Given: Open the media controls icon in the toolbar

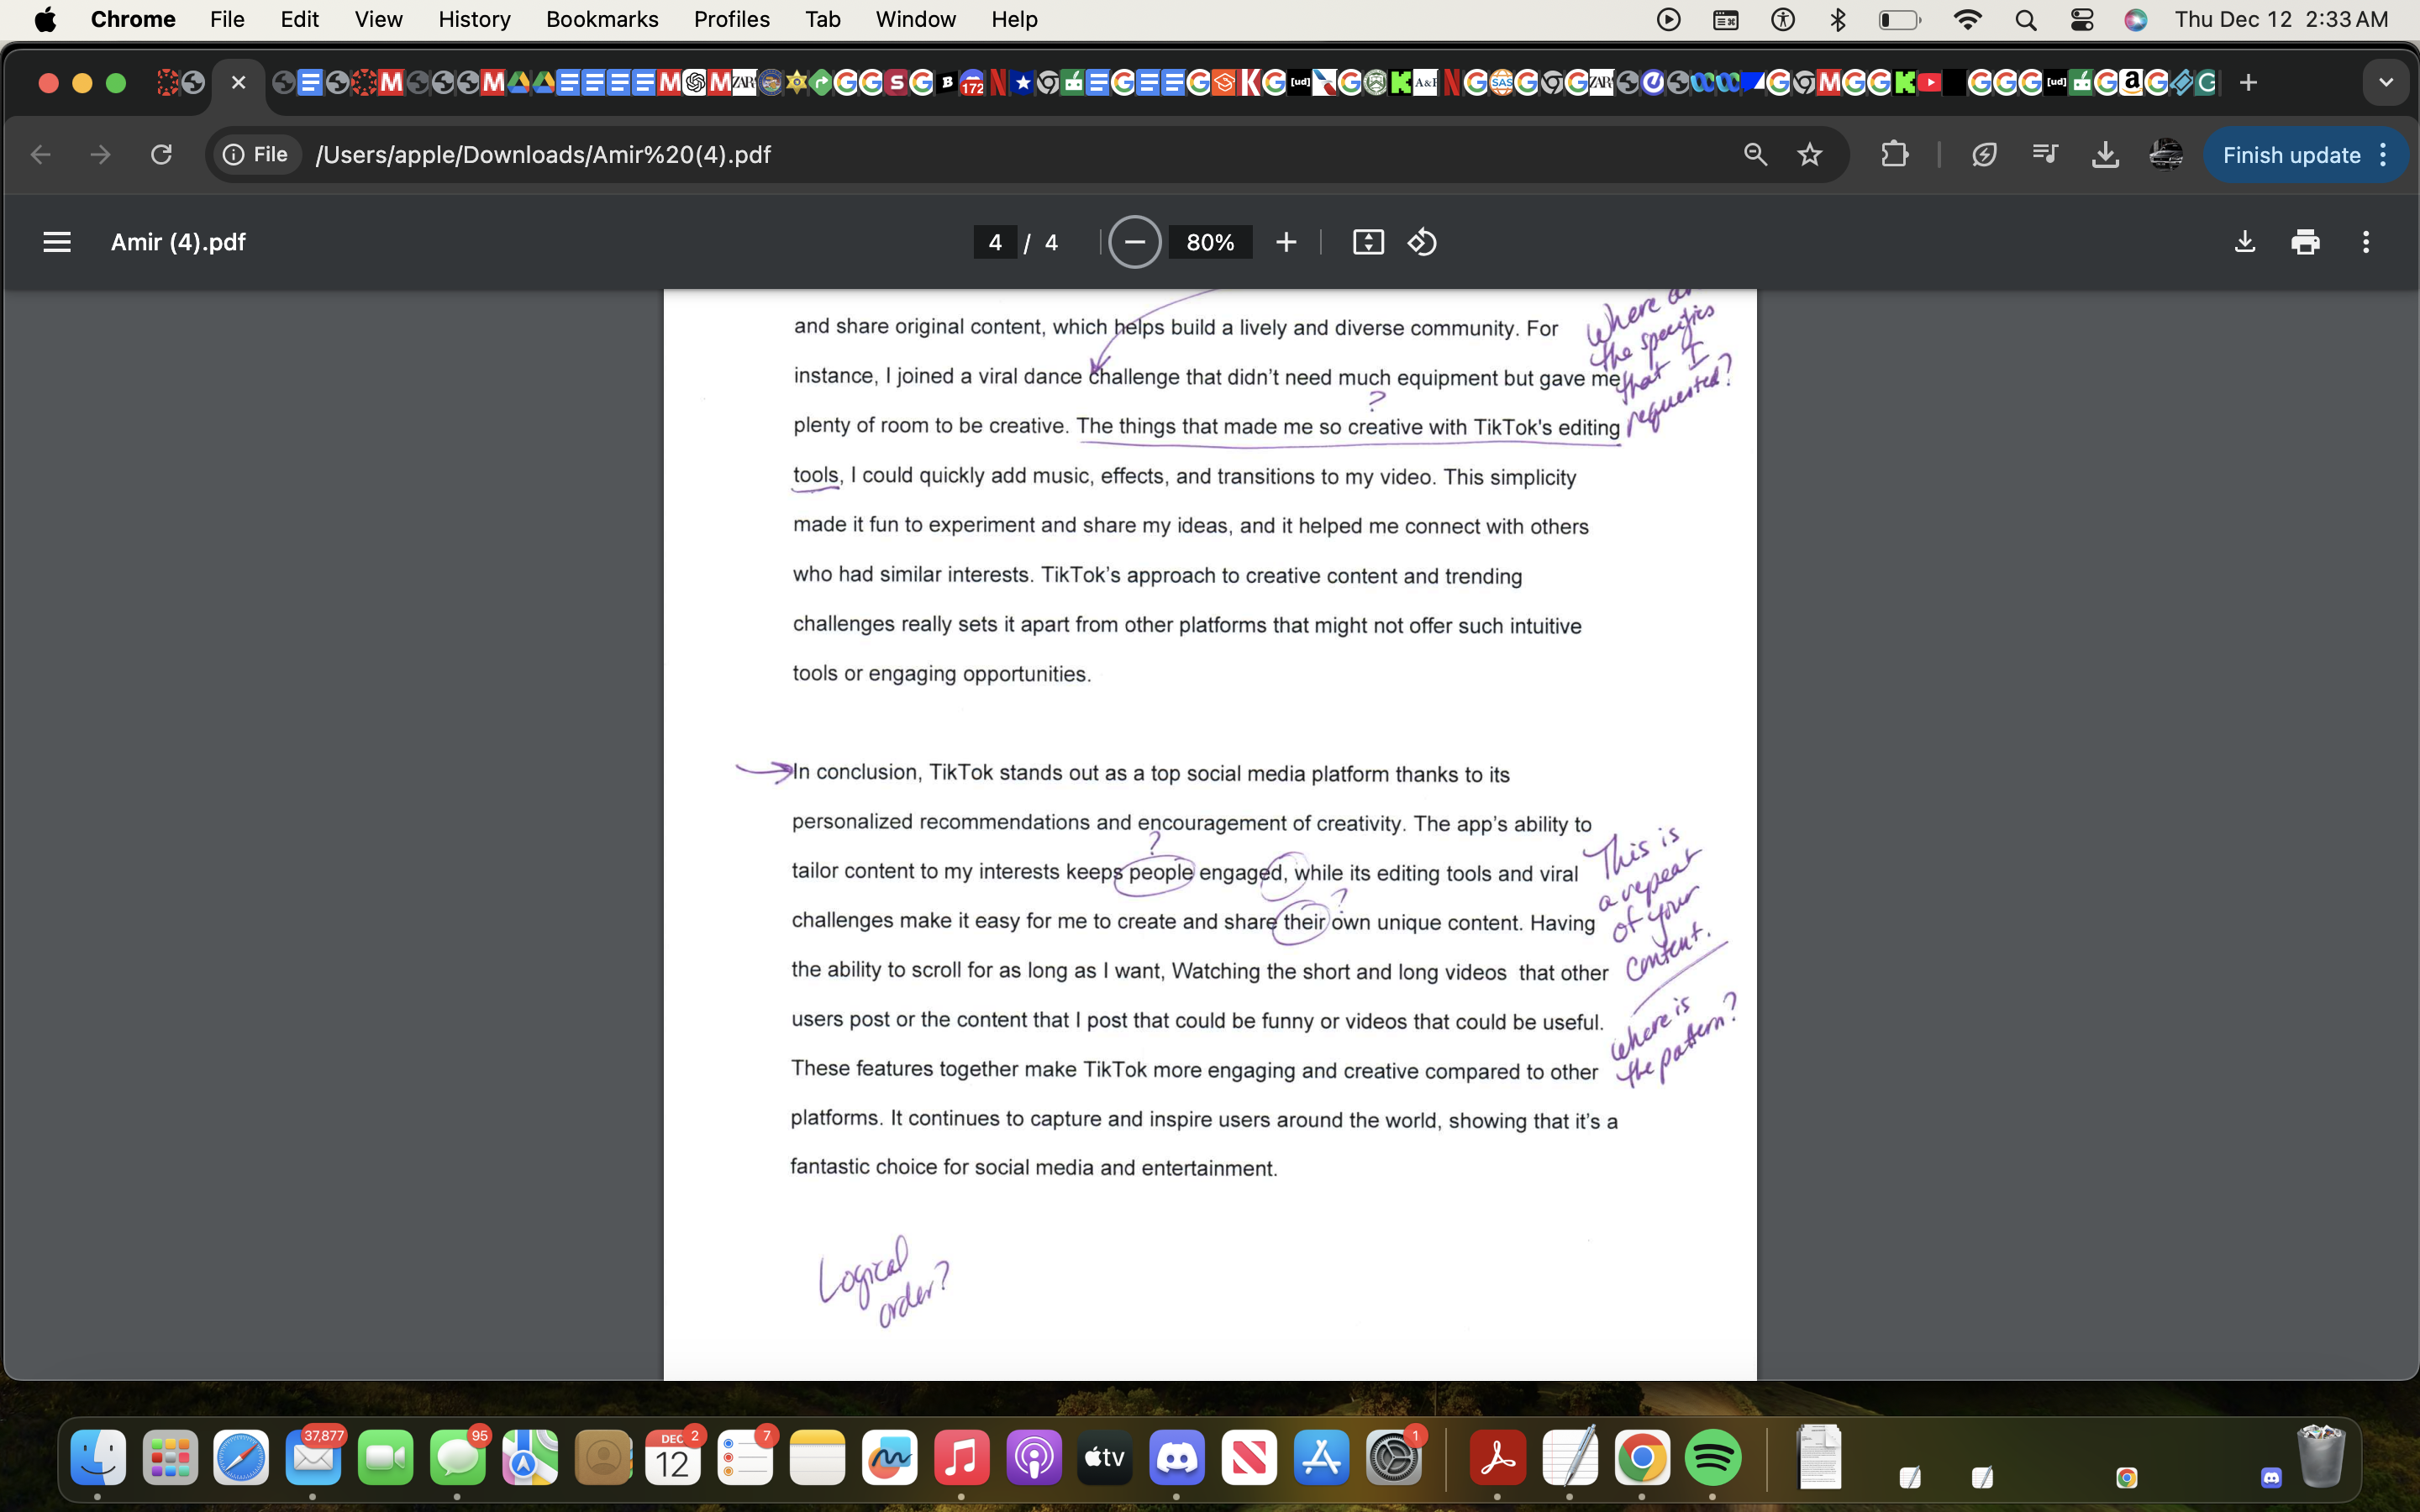Looking at the screenshot, I should tap(2044, 153).
